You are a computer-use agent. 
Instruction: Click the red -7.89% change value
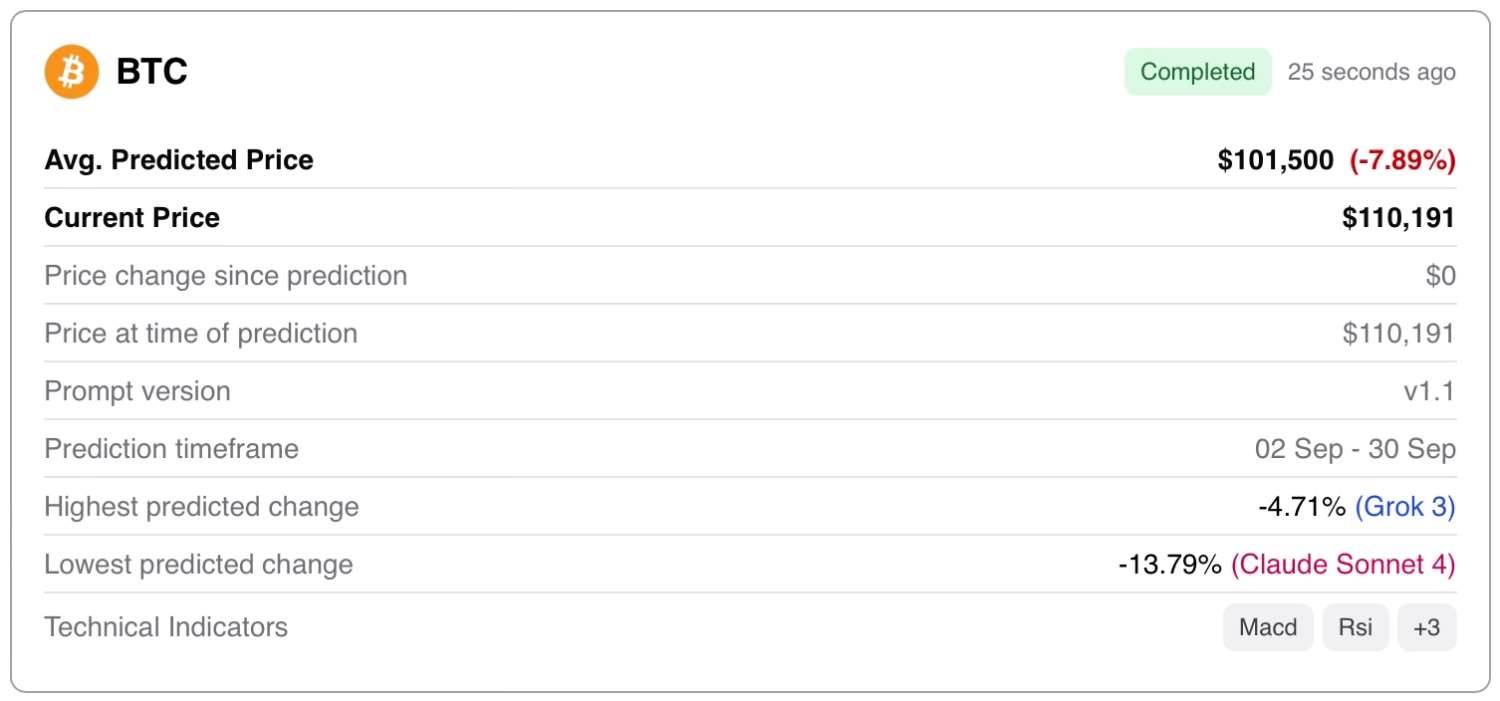click(1402, 160)
